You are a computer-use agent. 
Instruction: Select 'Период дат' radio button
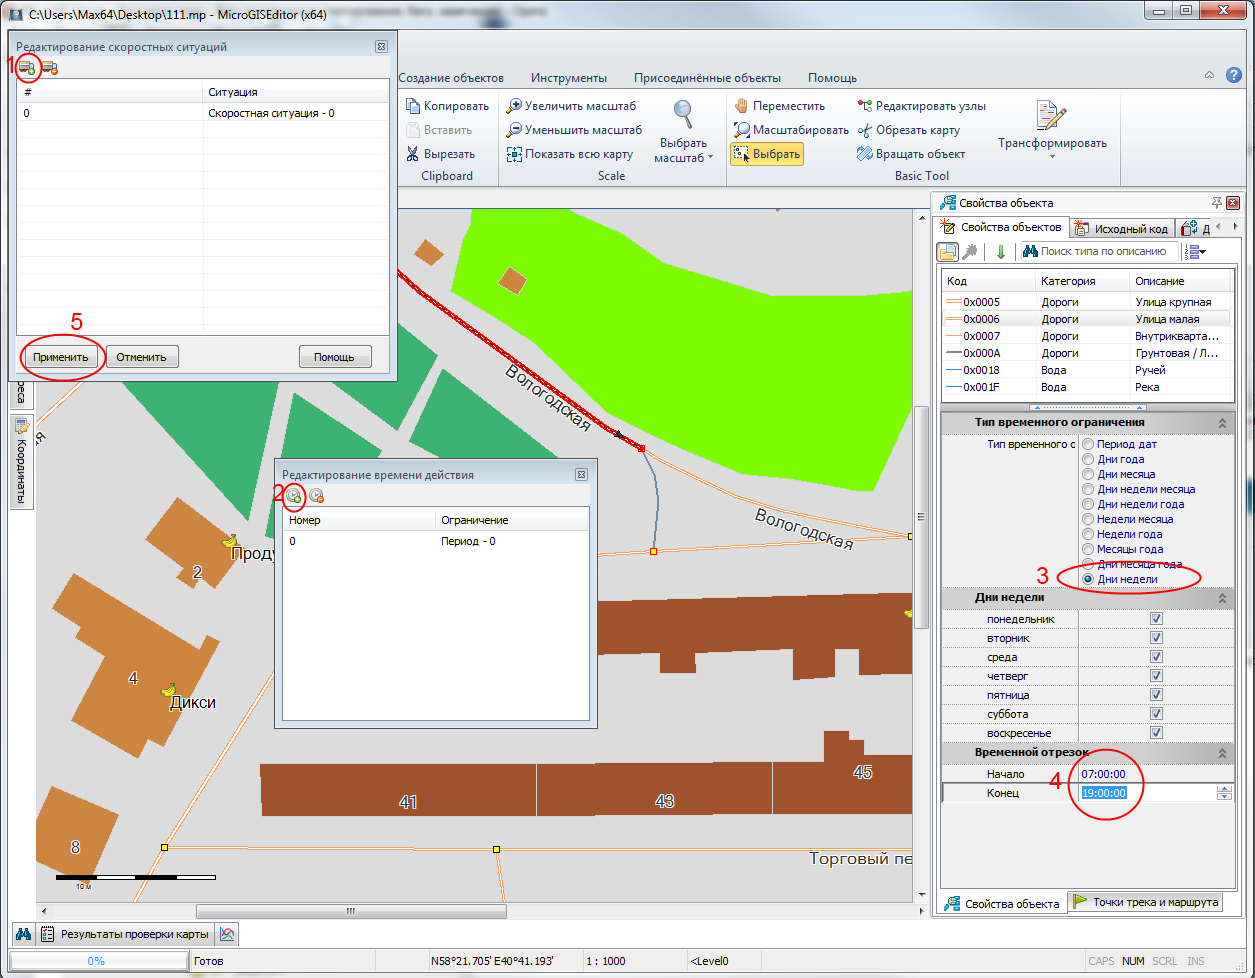tap(1087, 444)
